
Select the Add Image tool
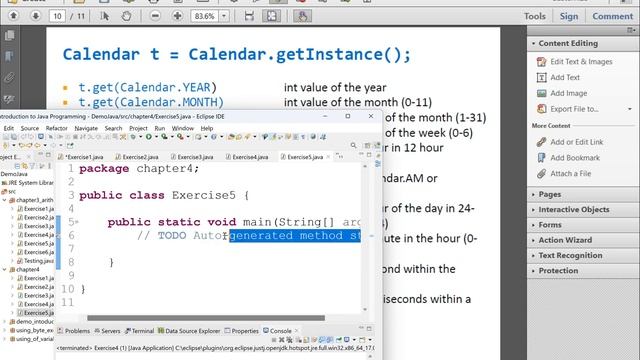point(569,93)
